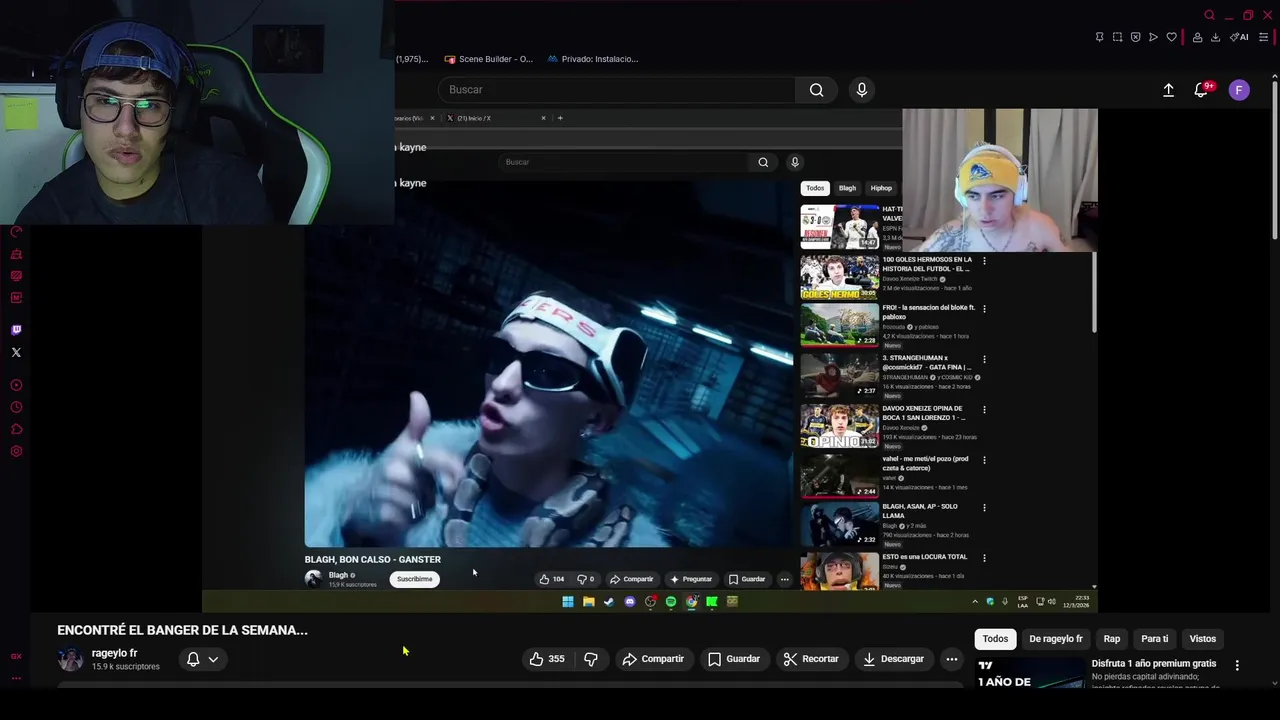Open the Player icon in the sidebar
The width and height of the screenshot is (1280, 720).
(16, 385)
